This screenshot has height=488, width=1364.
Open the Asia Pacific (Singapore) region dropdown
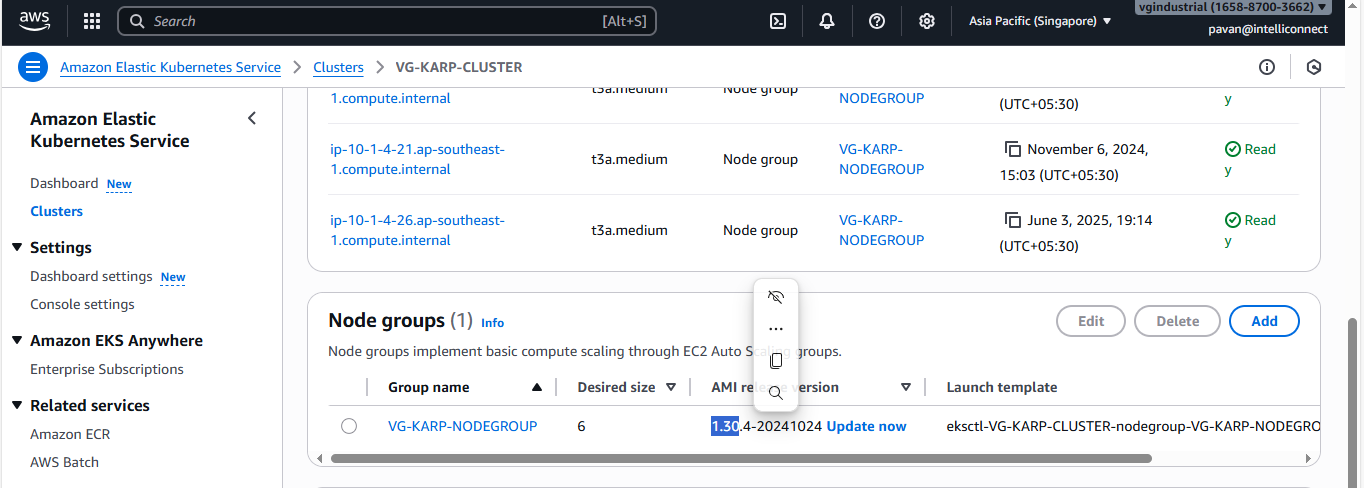click(x=1040, y=21)
